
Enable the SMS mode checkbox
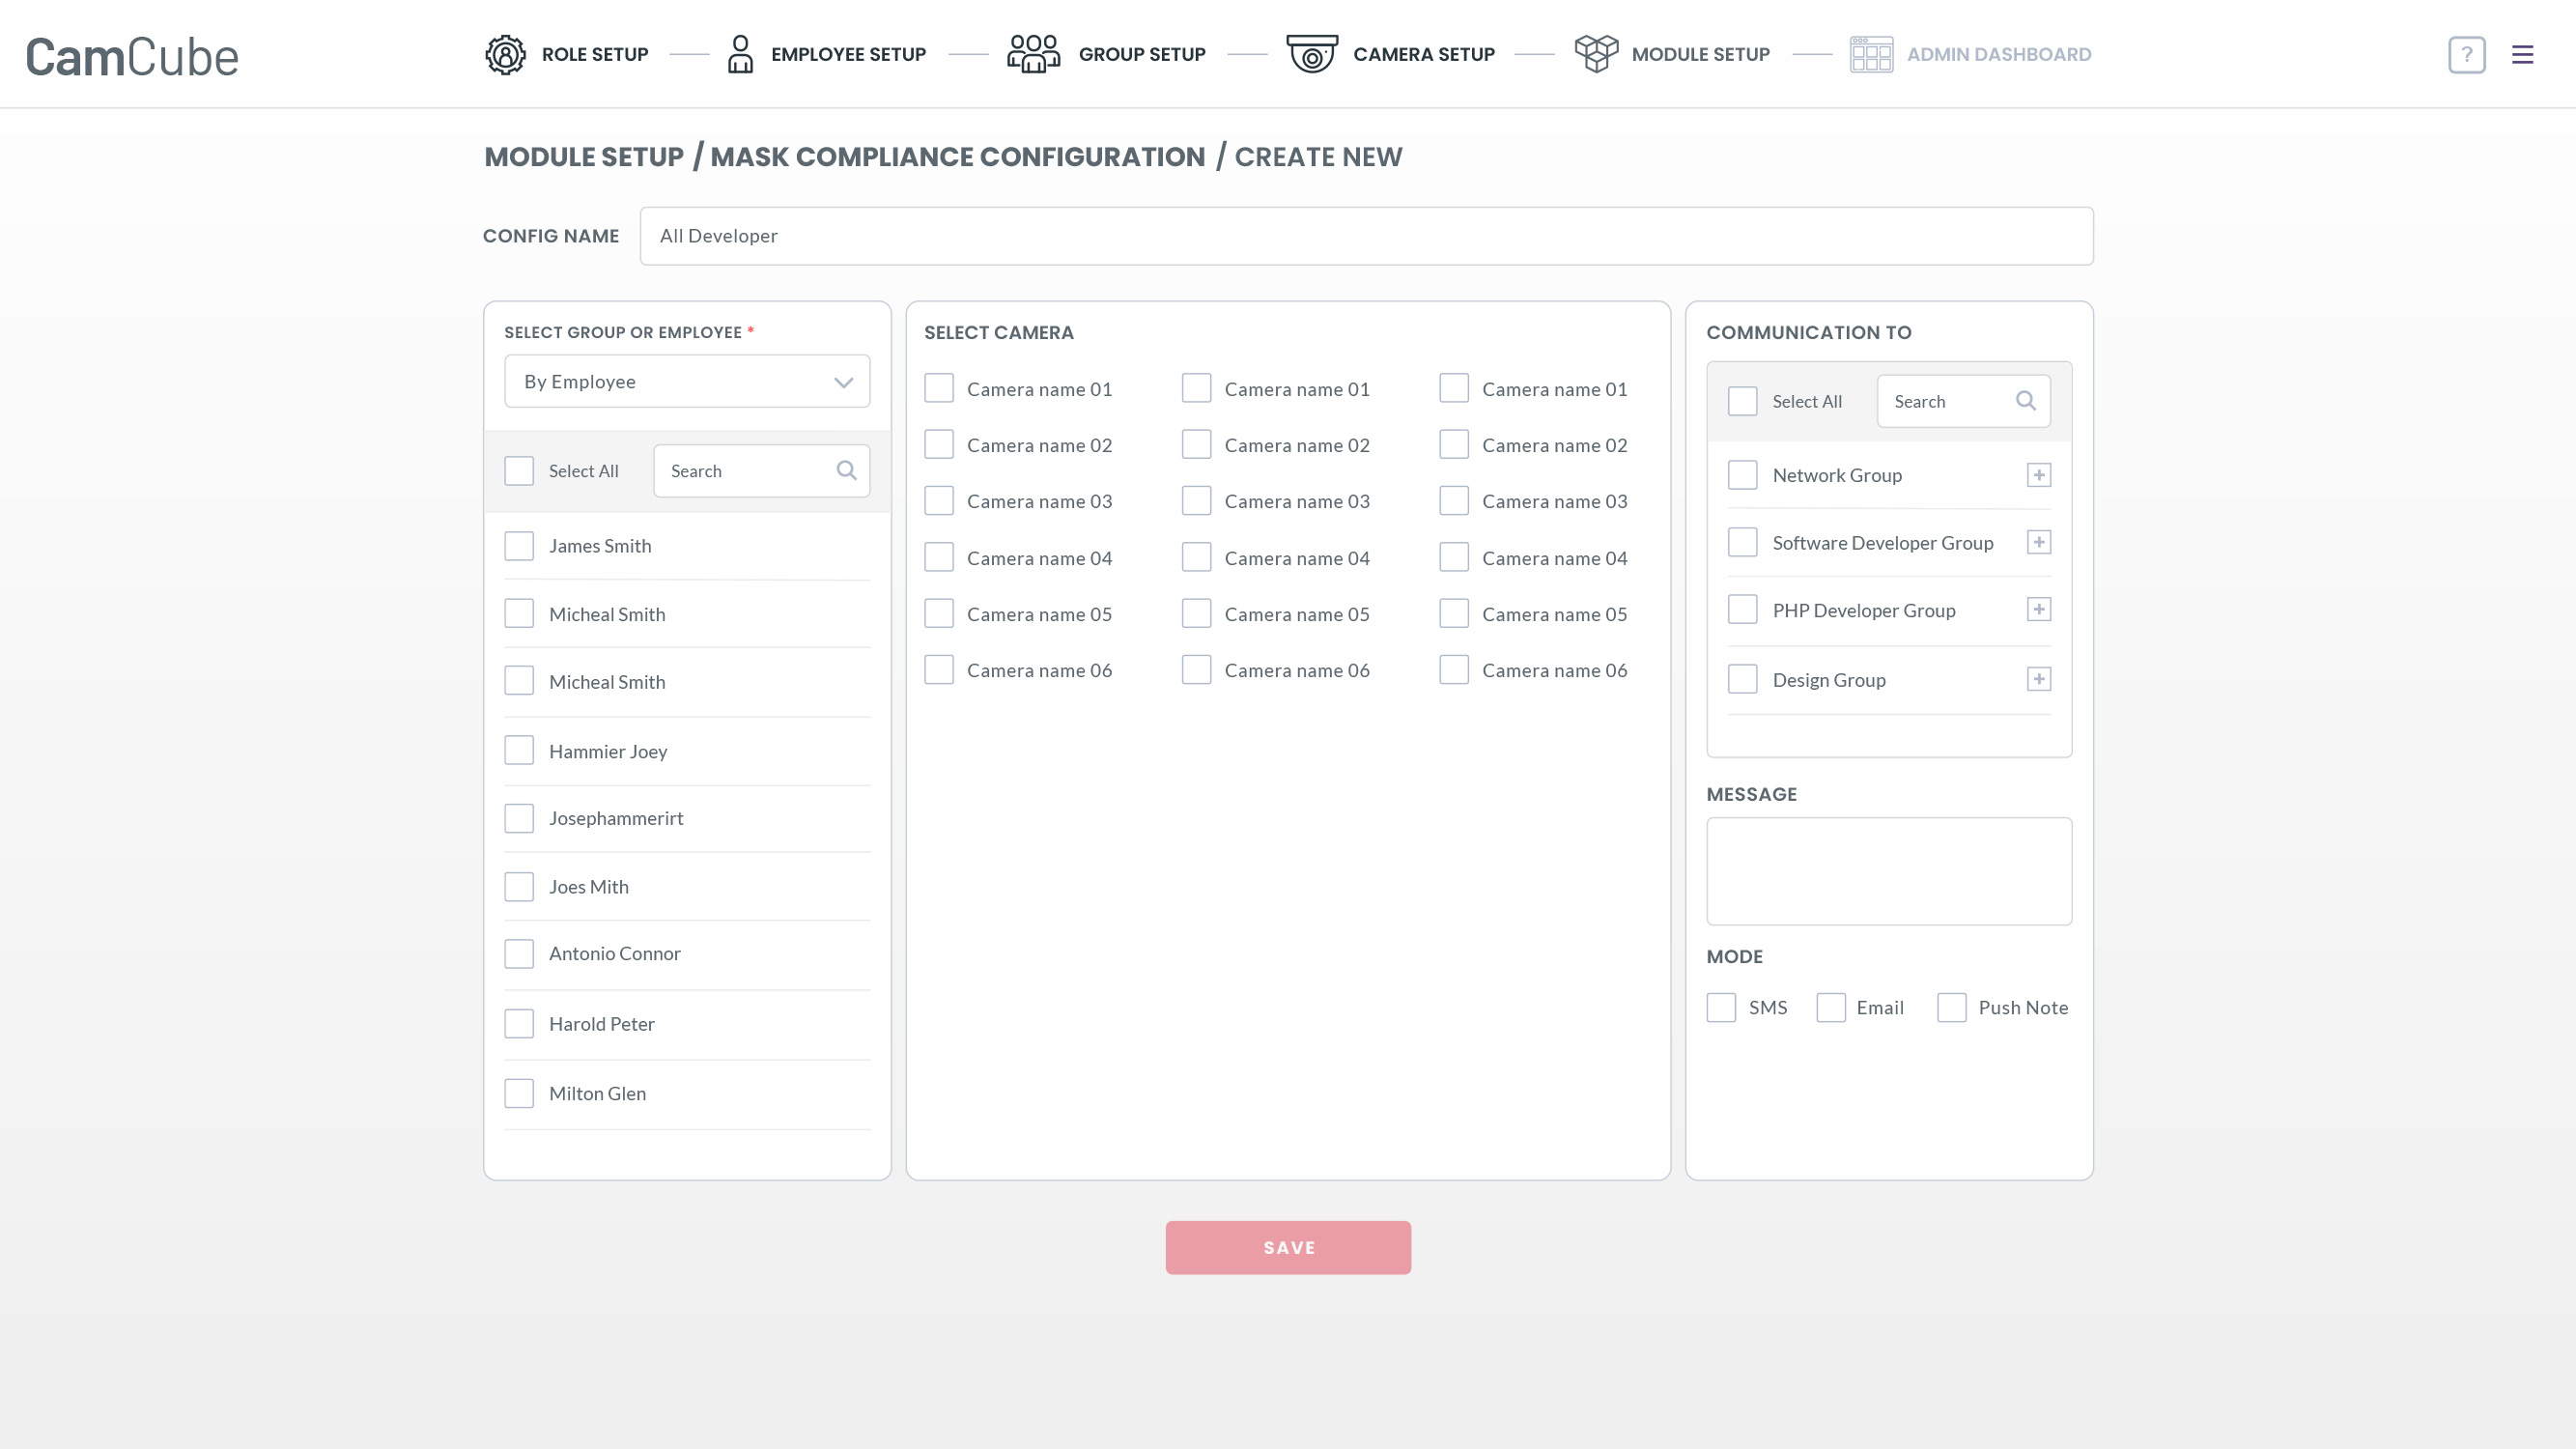tap(1721, 1007)
